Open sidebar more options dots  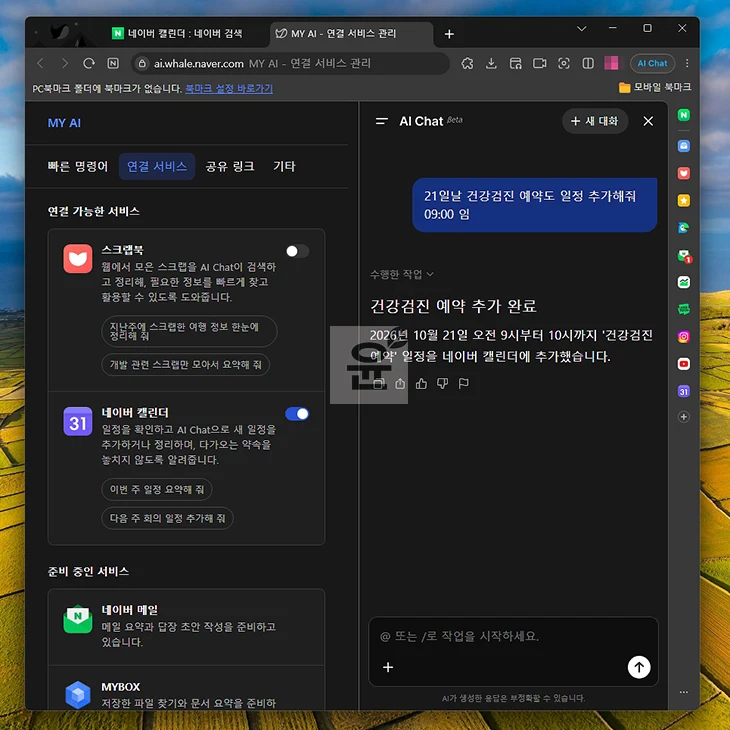[683, 692]
